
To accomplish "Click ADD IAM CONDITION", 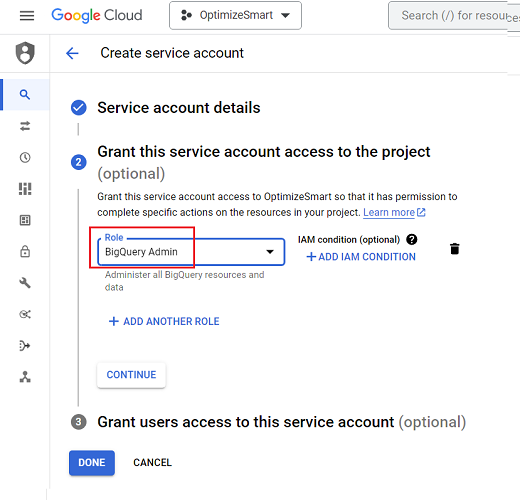I will tap(361, 257).
